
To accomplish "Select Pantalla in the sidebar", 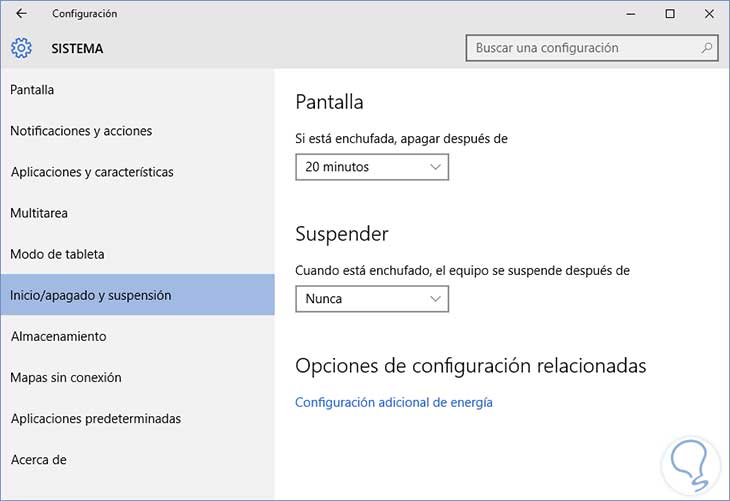I will pos(32,90).
